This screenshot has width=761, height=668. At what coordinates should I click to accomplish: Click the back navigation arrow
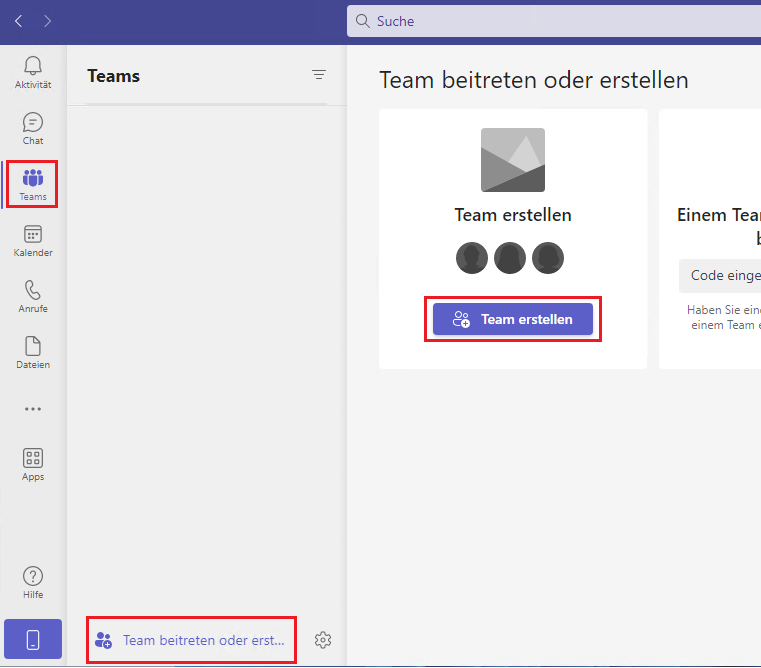coord(19,21)
